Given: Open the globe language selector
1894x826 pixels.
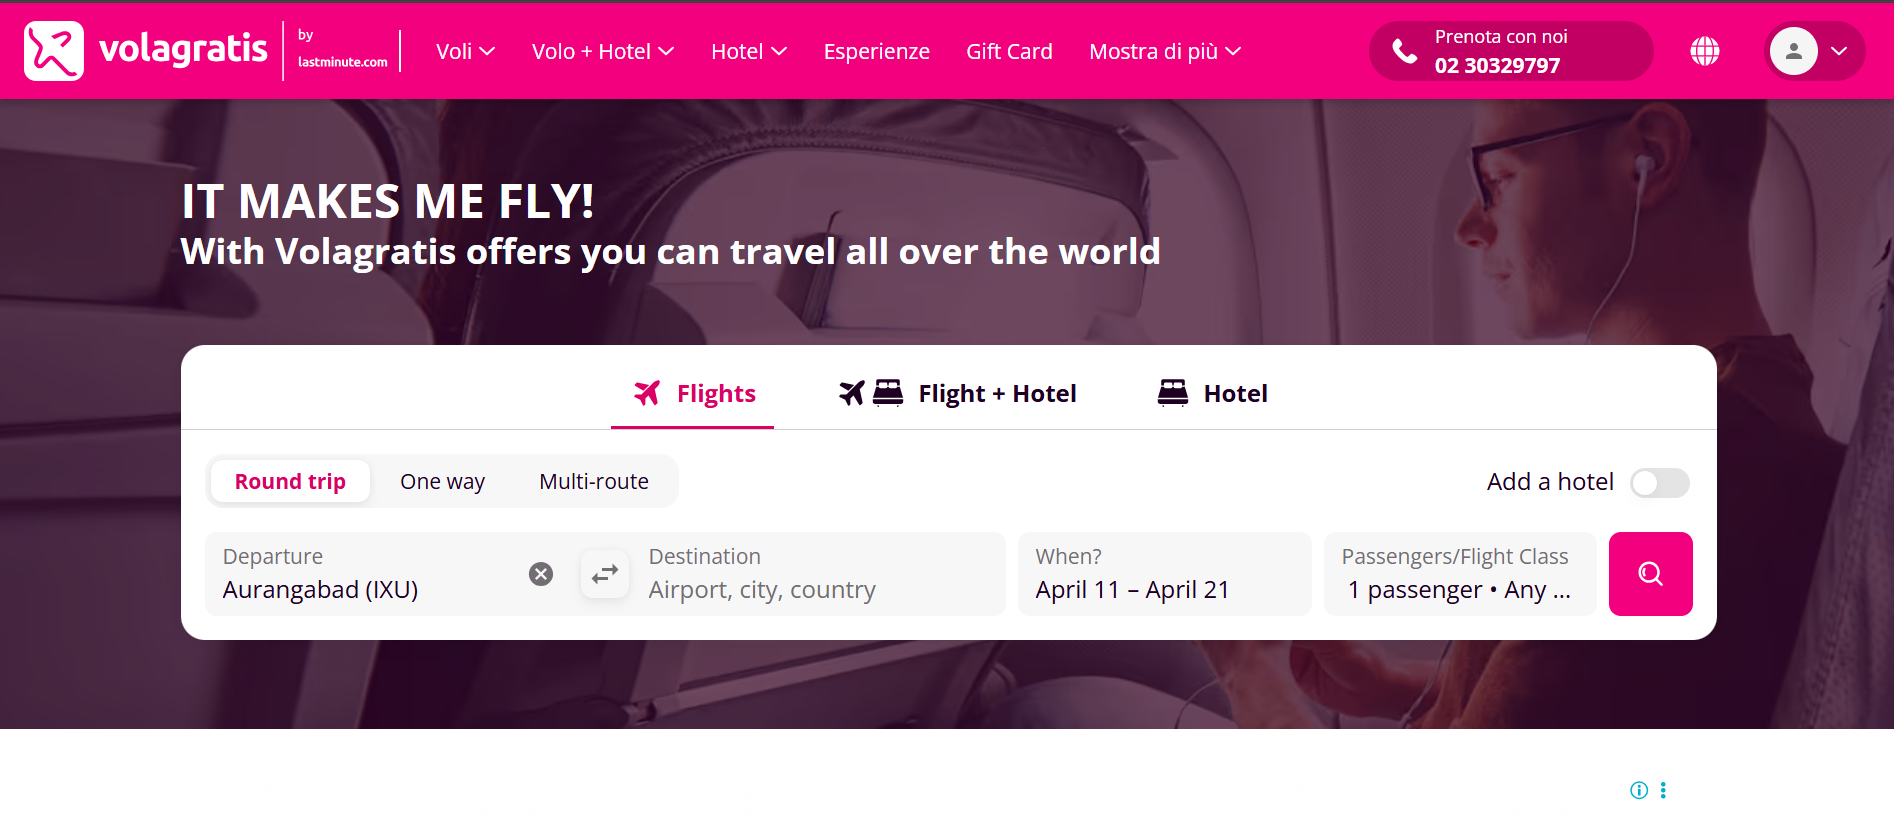Looking at the screenshot, I should pos(1705,51).
